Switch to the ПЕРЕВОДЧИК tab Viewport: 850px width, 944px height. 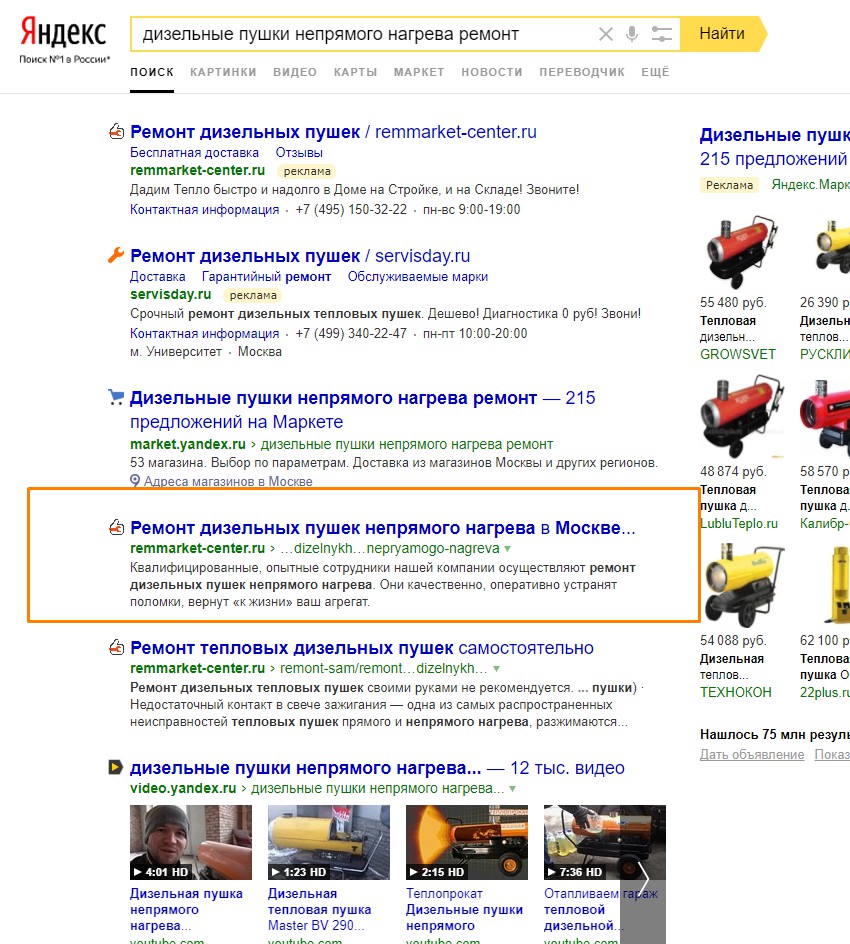pos(582,72)
